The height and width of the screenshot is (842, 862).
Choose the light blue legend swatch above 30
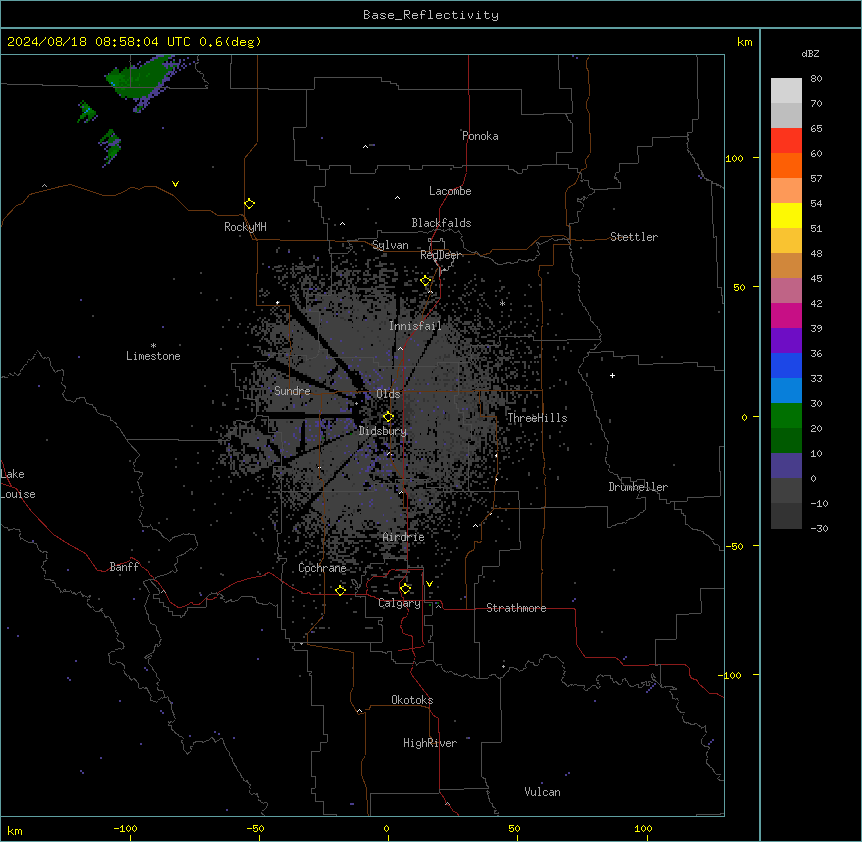click(x=786, y=391)
